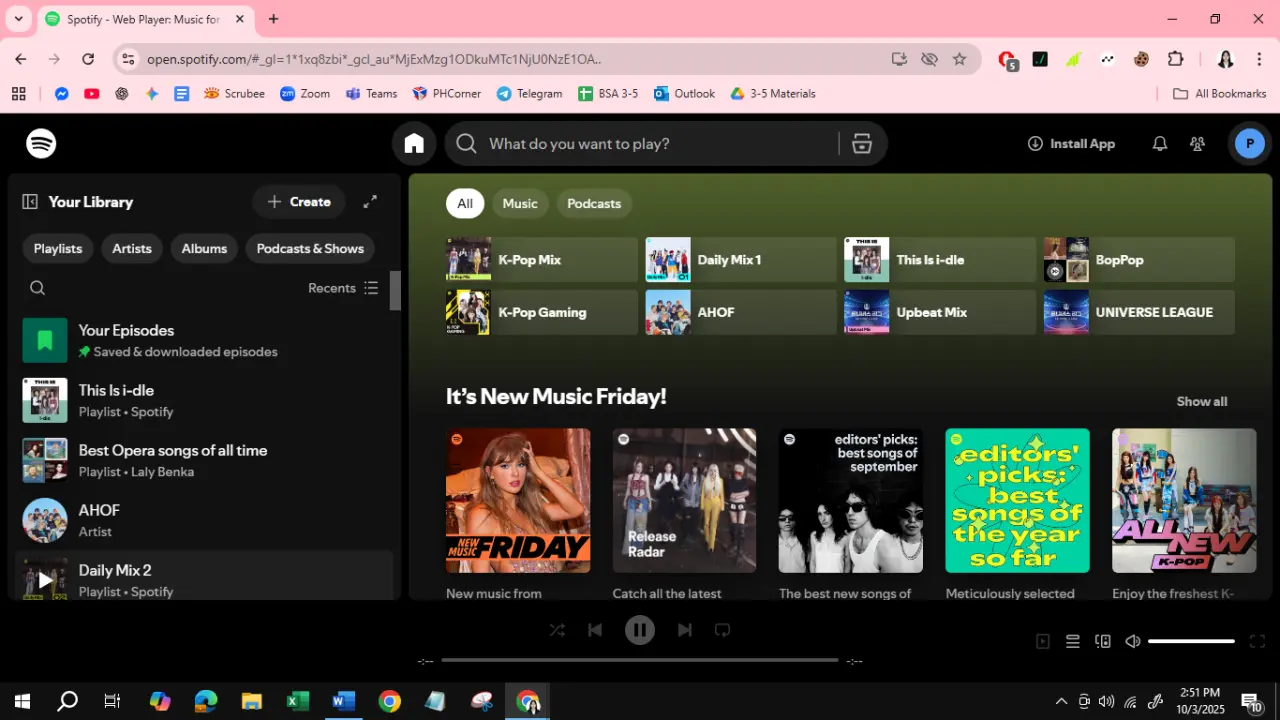Viewport: 1280px width, 720px height.
Task: Open the notifications bell (What's New)
Action: click(1160, 144)
